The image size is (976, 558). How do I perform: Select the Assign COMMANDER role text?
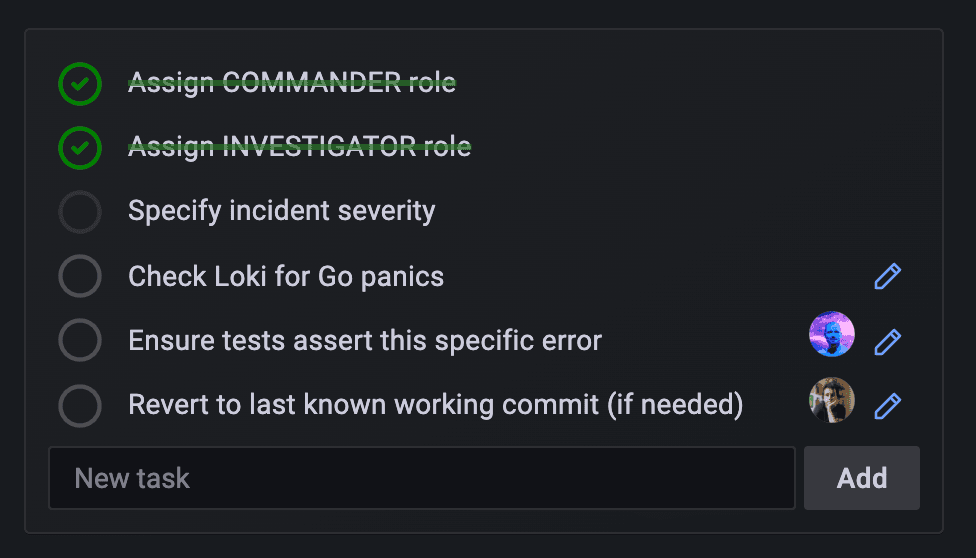pyautogui.click(x=291, y=83)
